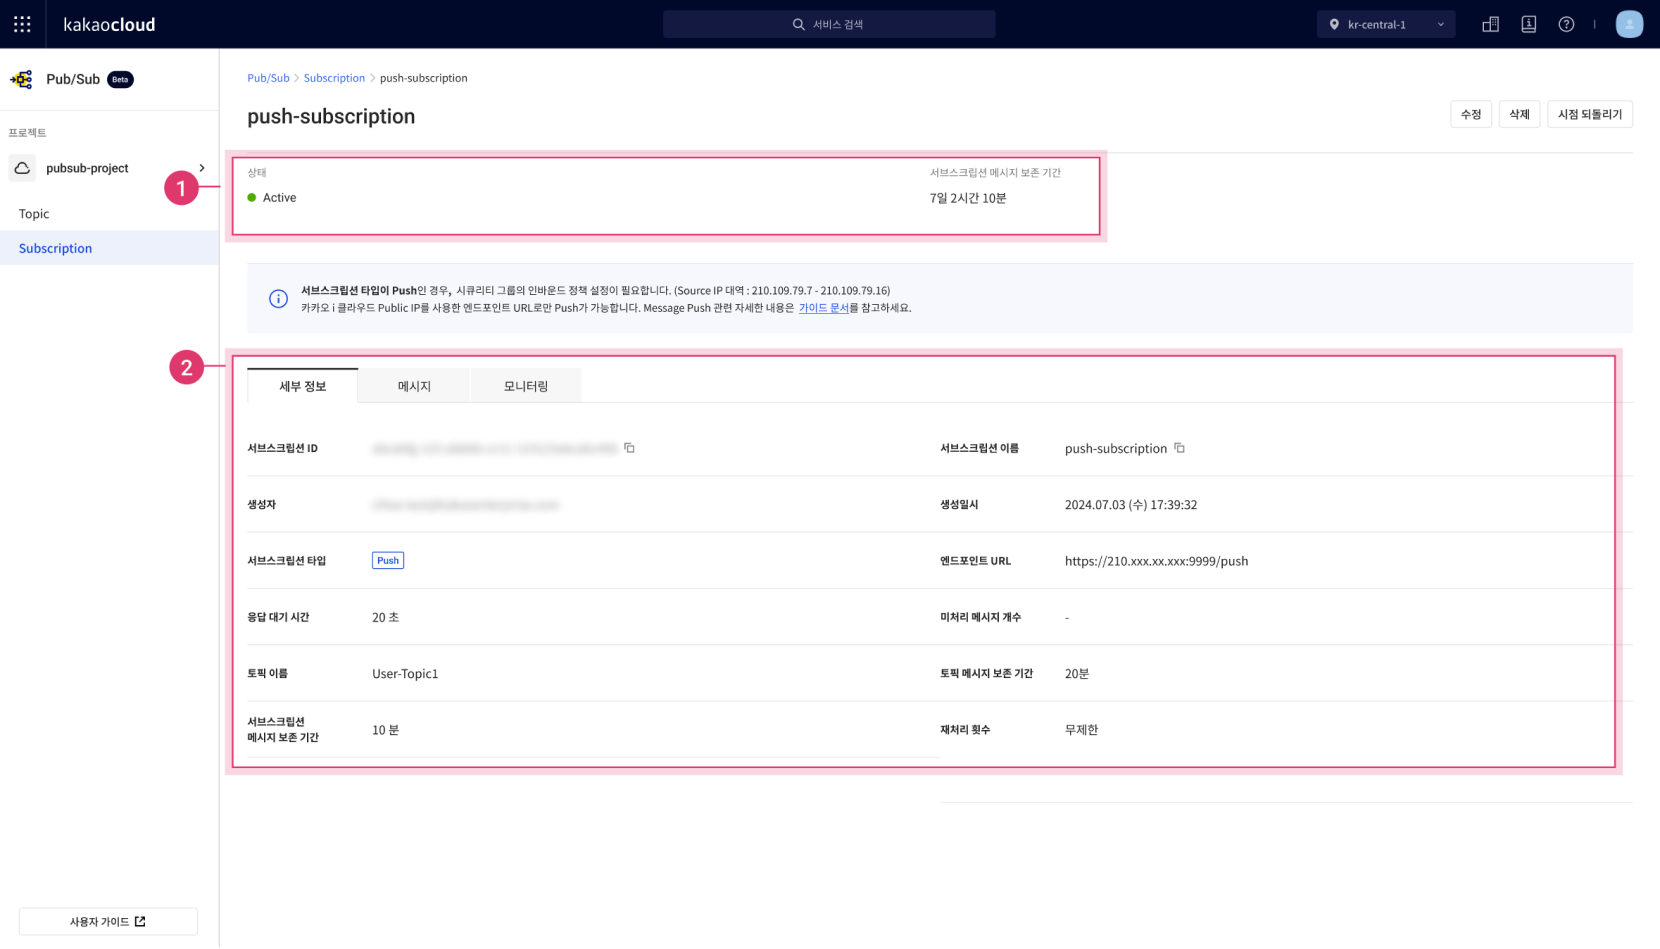Click the push-subscription breadcrumb text
Screen dimensions: 1660x949
point(423,78)
